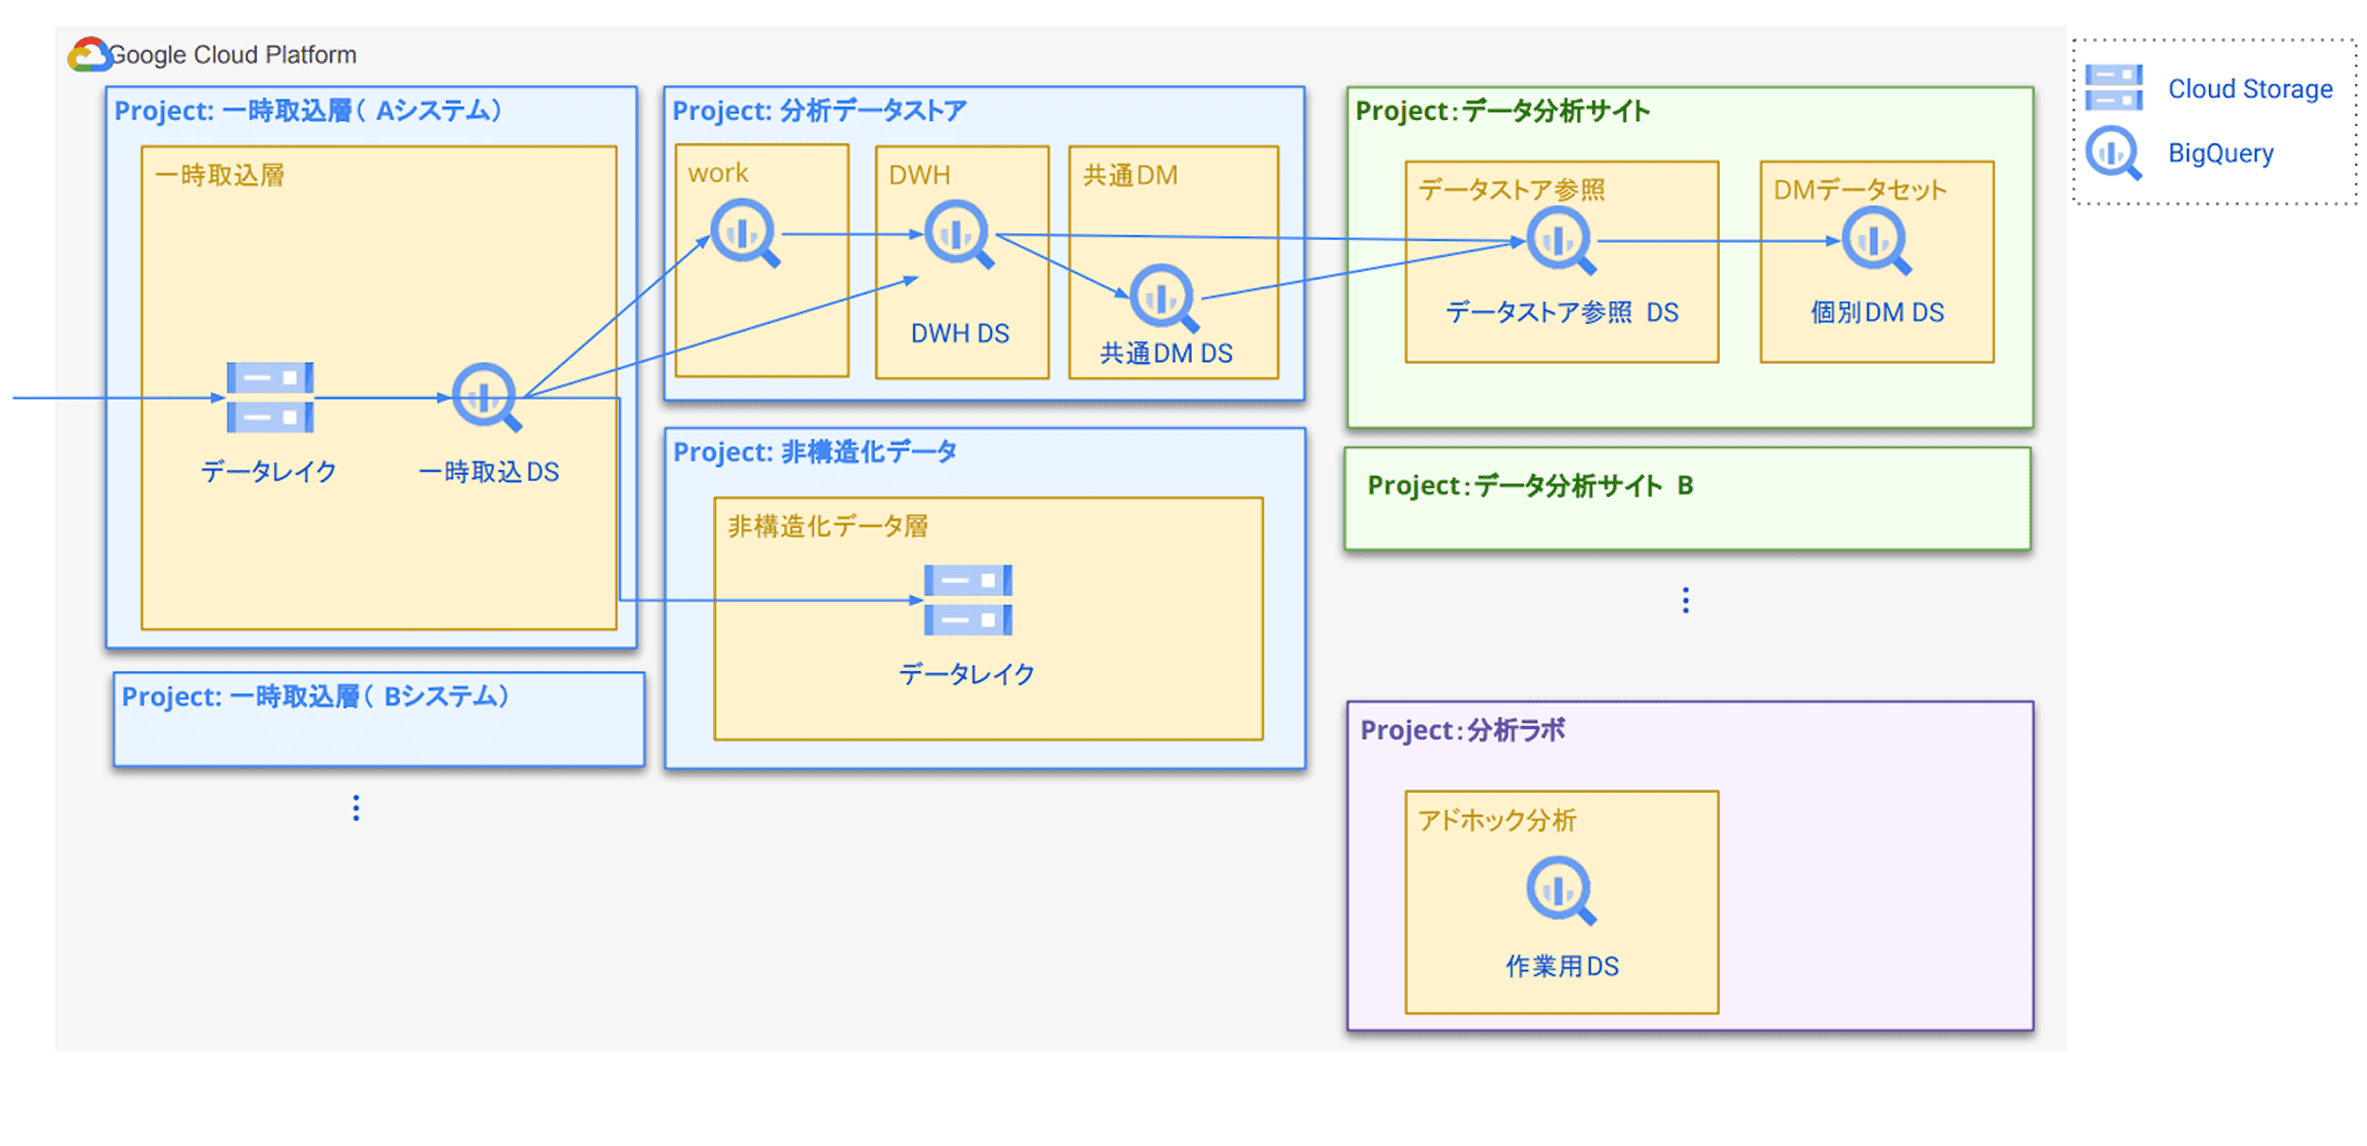Click the Project: 分析ラボ title
The width and height of the screenshot is (2367, 1146).
1463,730
